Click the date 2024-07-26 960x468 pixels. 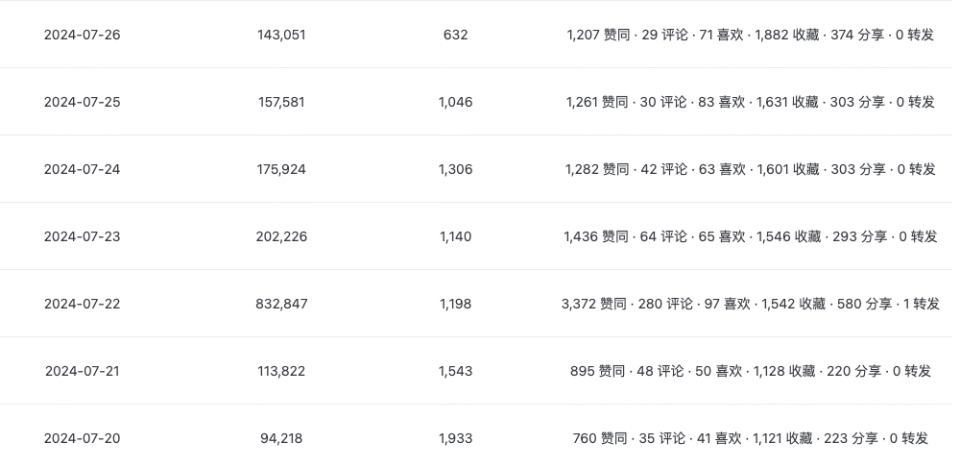coord(82,35)
